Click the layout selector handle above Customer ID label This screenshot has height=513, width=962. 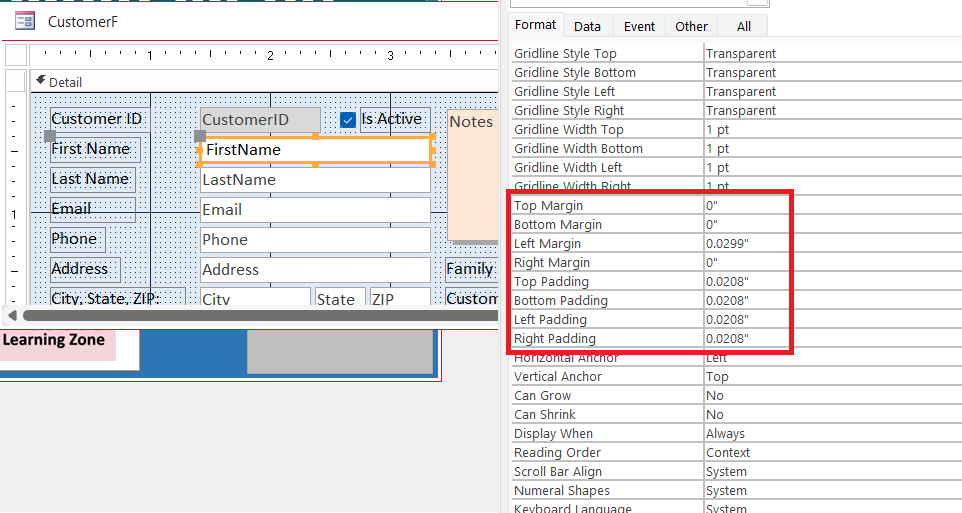coord(49,136)
